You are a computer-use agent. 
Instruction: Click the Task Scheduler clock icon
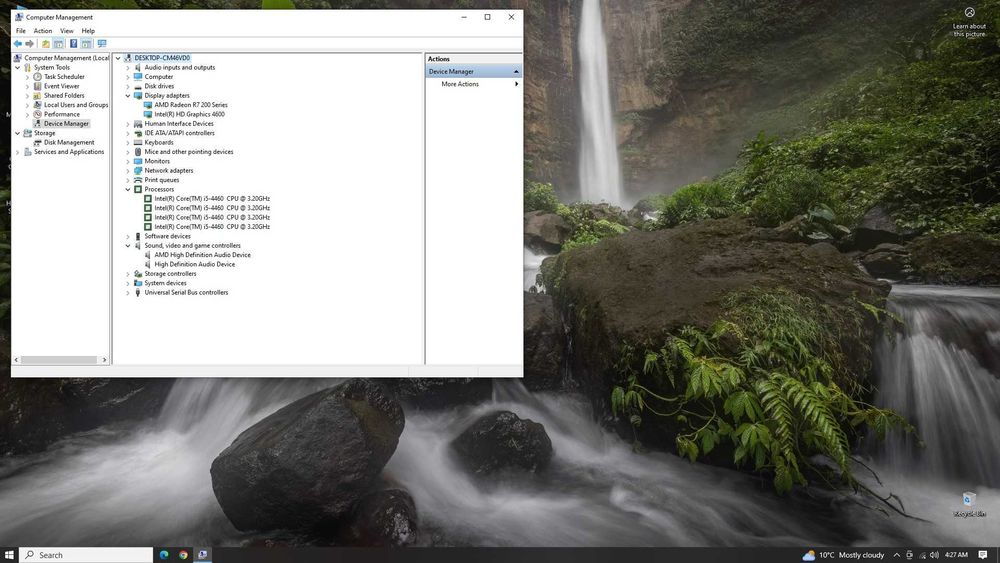point(38,77)
